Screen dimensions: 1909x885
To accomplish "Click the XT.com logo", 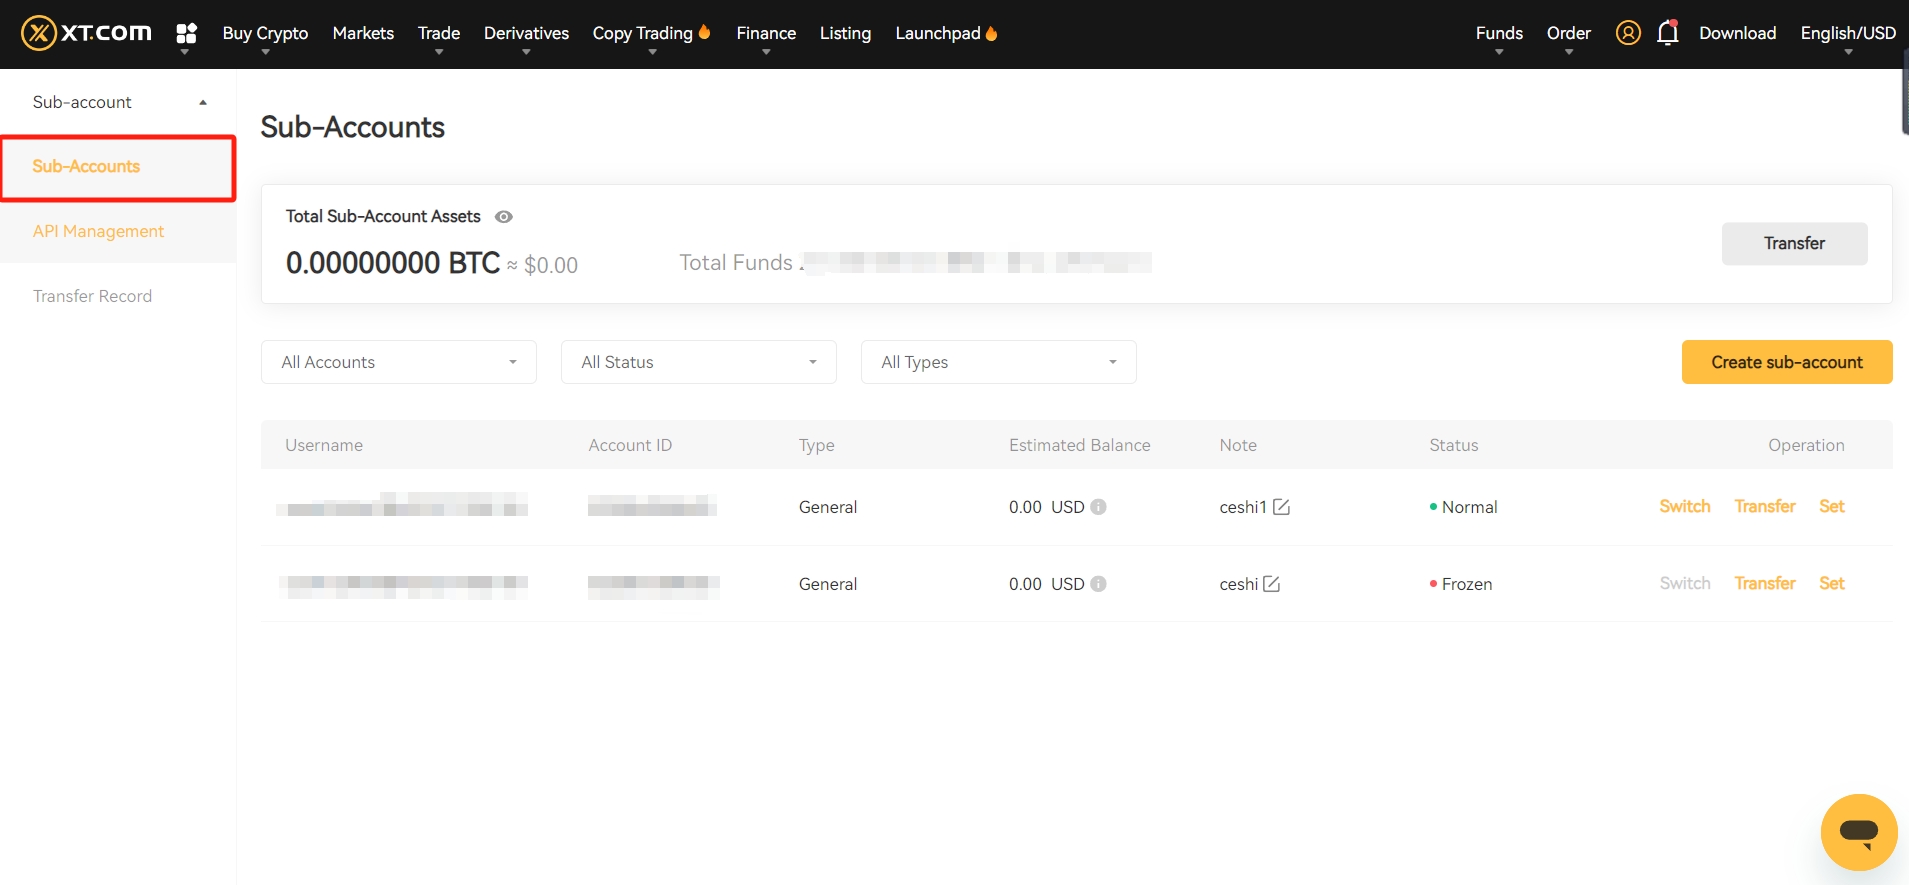I will [86, 33].
